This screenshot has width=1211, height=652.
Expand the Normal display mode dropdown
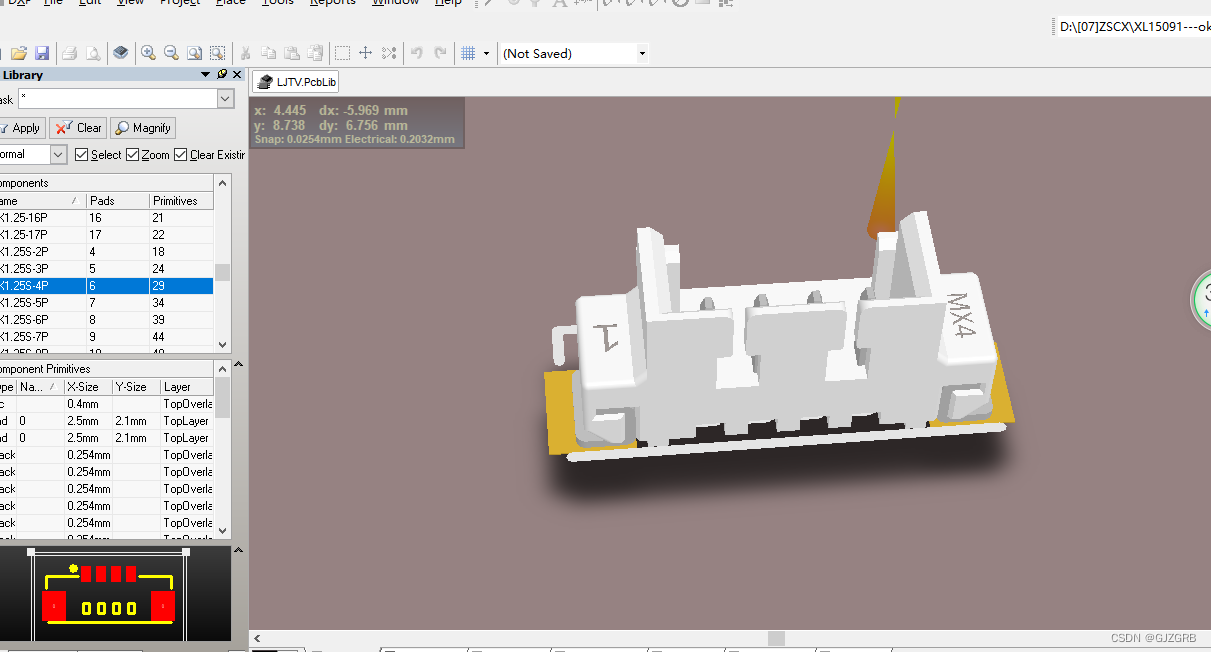click(56, 154)
